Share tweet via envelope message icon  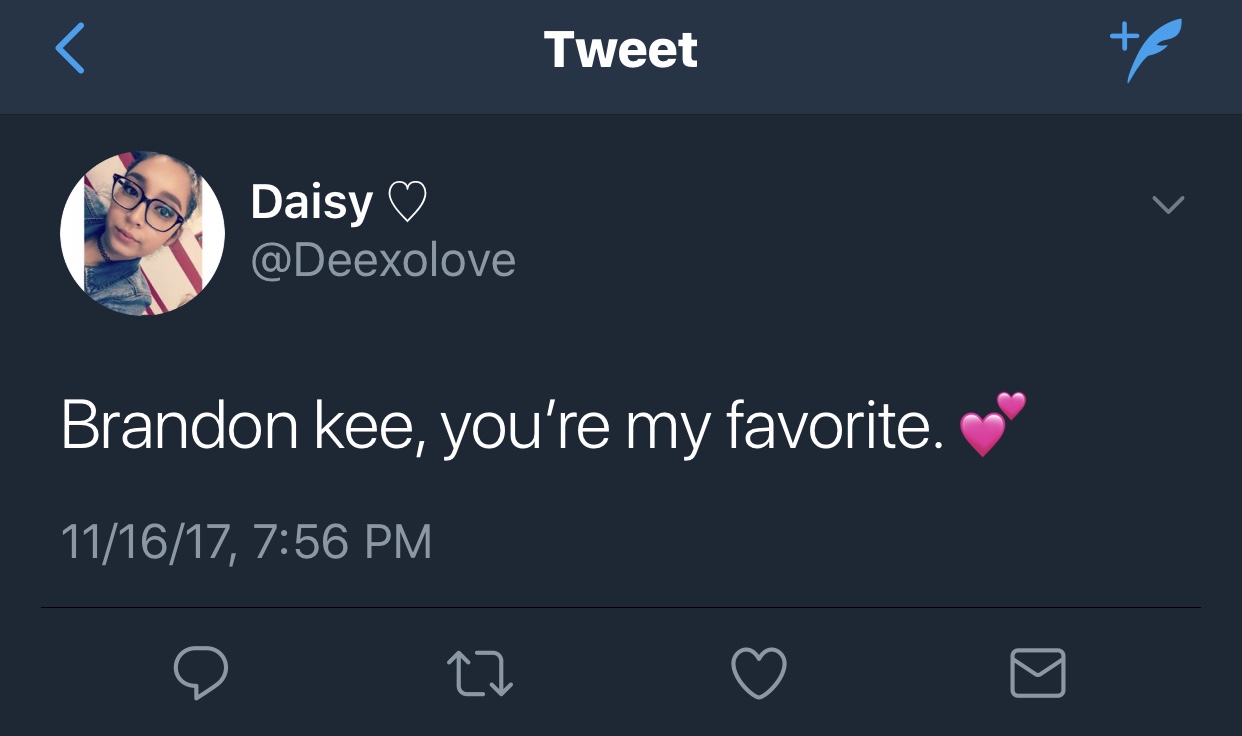pos(1038,672)
